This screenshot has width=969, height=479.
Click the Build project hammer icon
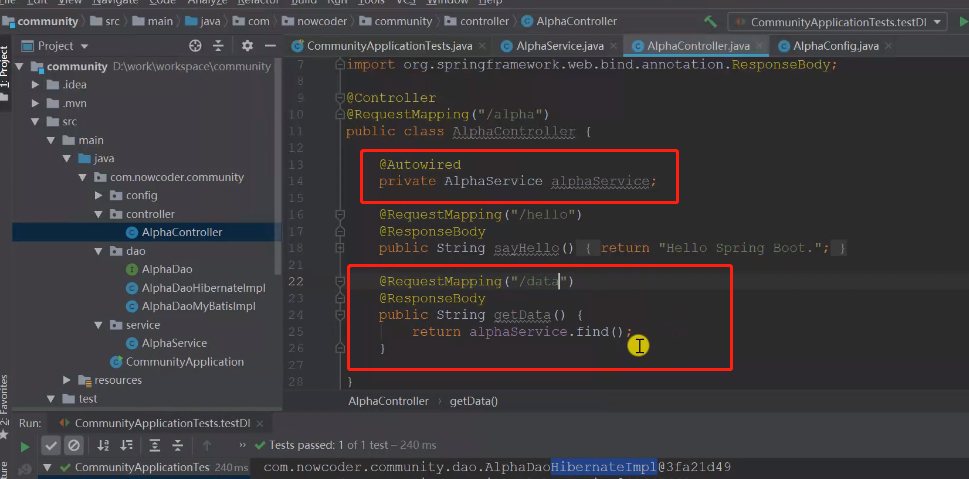coord(711,22)
